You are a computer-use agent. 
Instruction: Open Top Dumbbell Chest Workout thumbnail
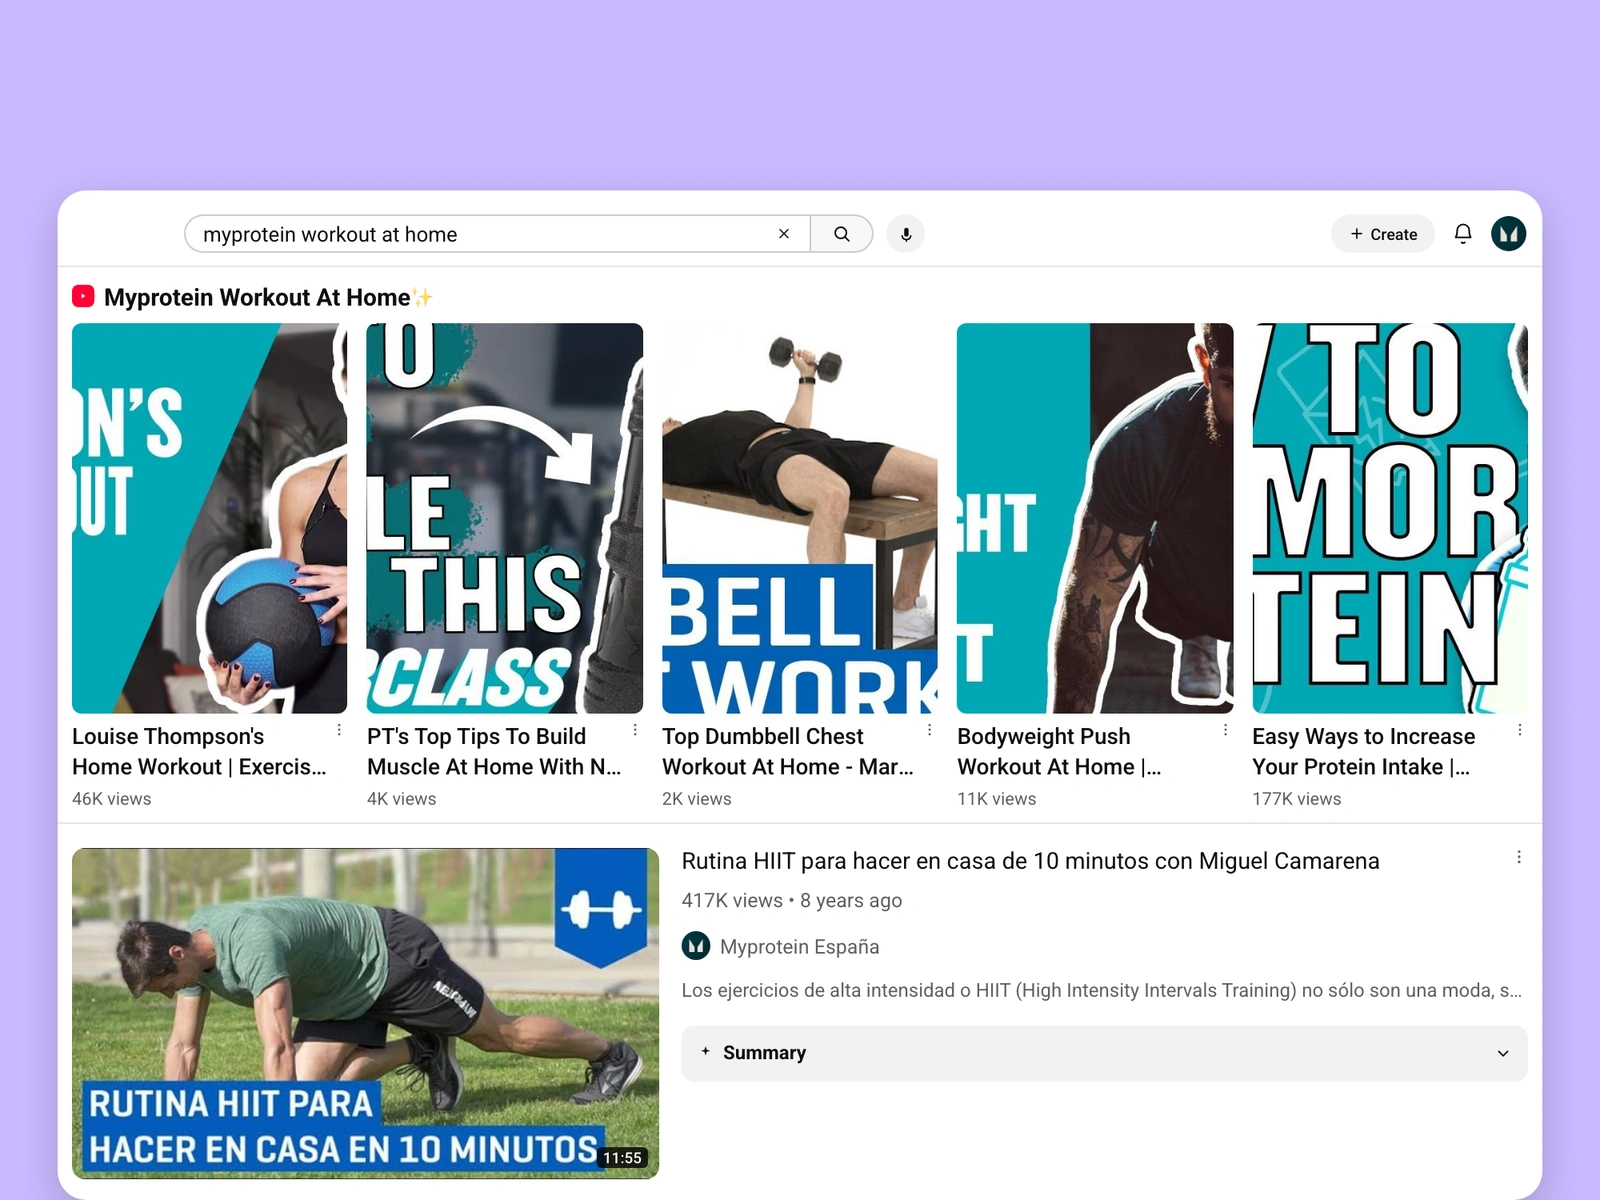click(800, 518)
